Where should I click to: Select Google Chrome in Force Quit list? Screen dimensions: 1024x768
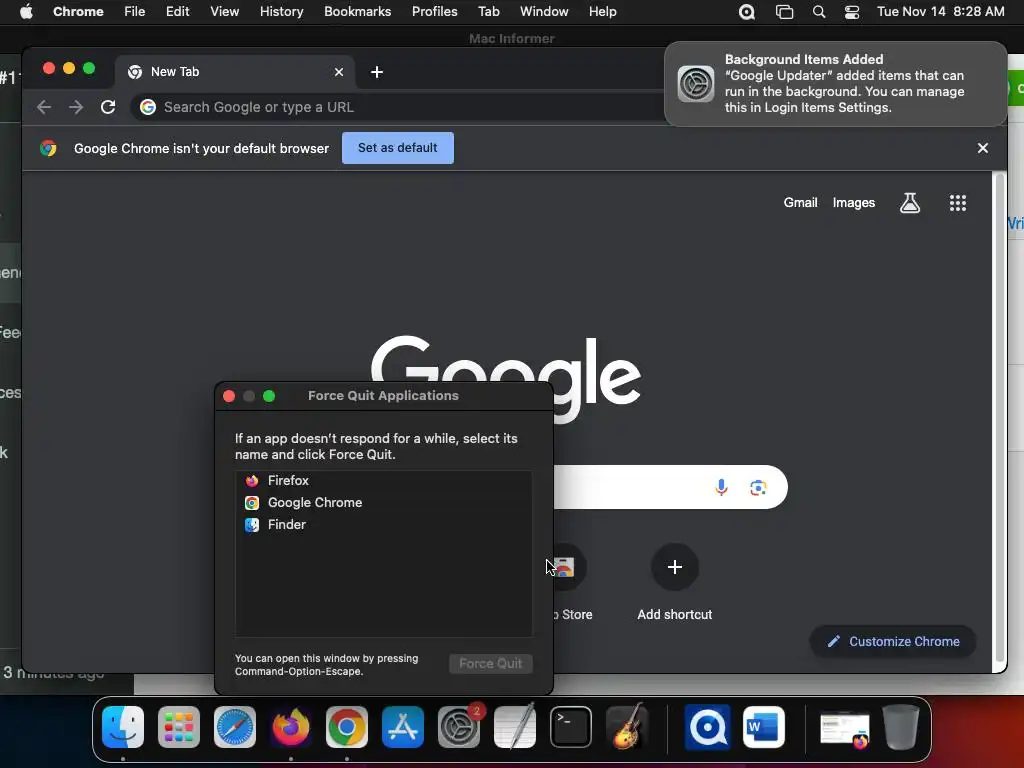tap(383, 503)
